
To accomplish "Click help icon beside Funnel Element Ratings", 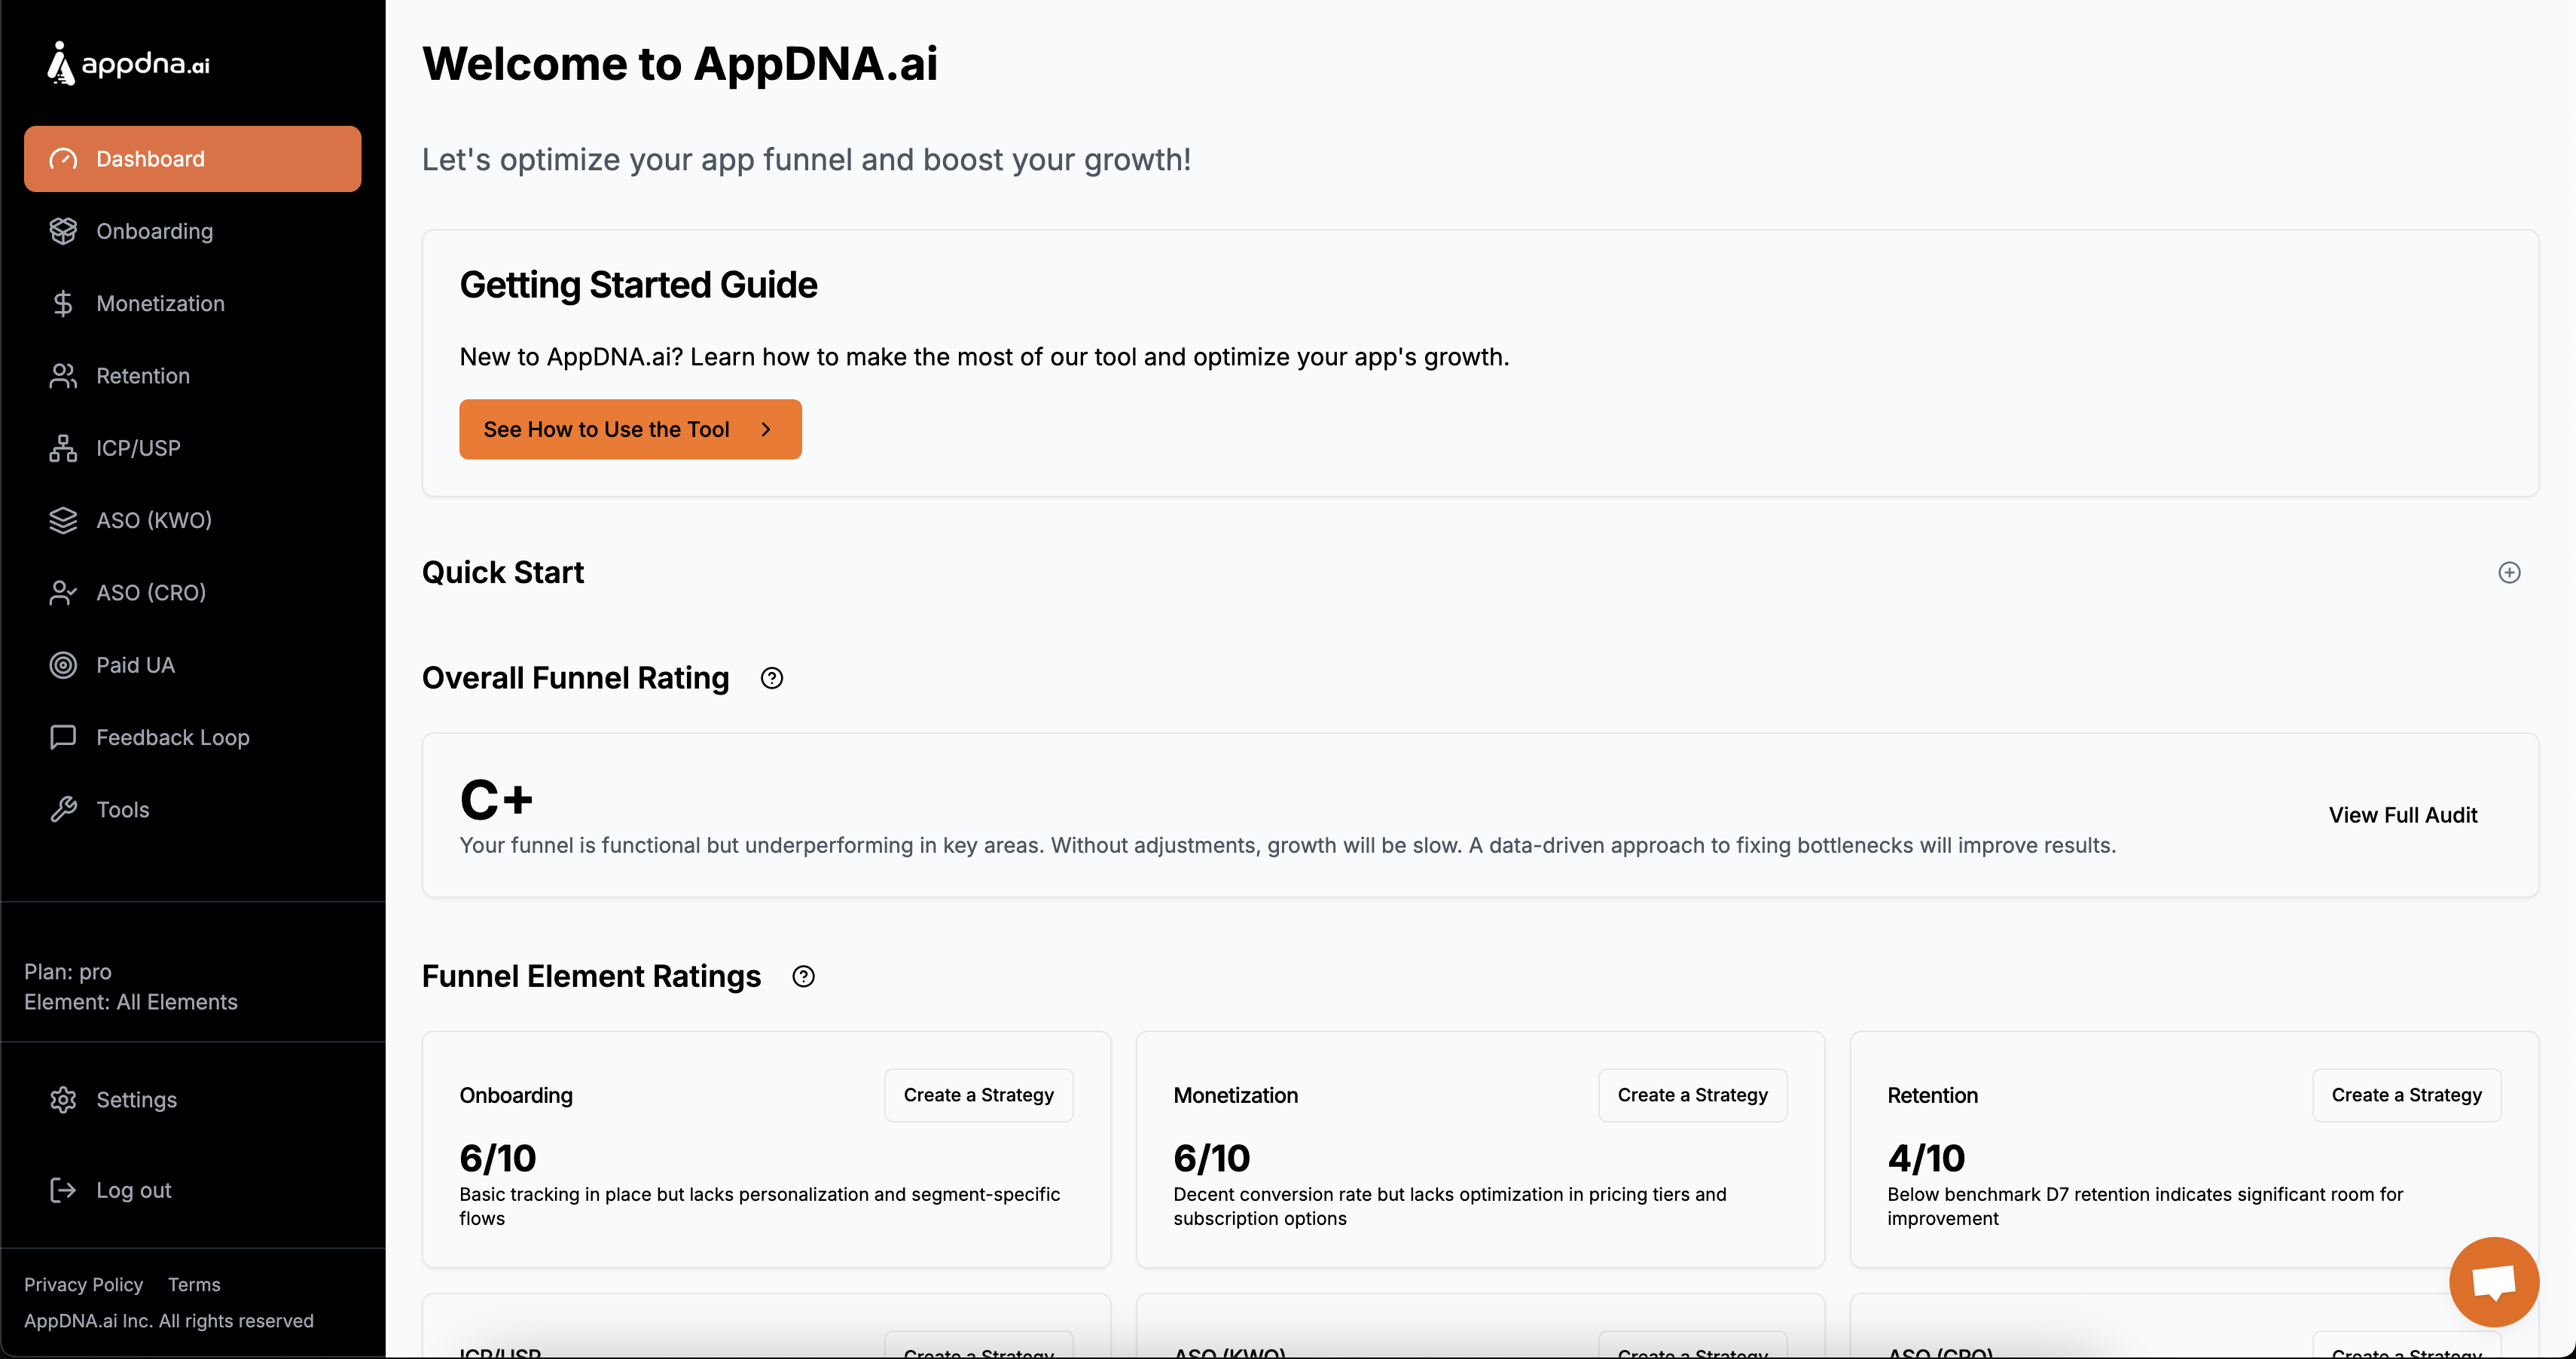I will (803, 976).
